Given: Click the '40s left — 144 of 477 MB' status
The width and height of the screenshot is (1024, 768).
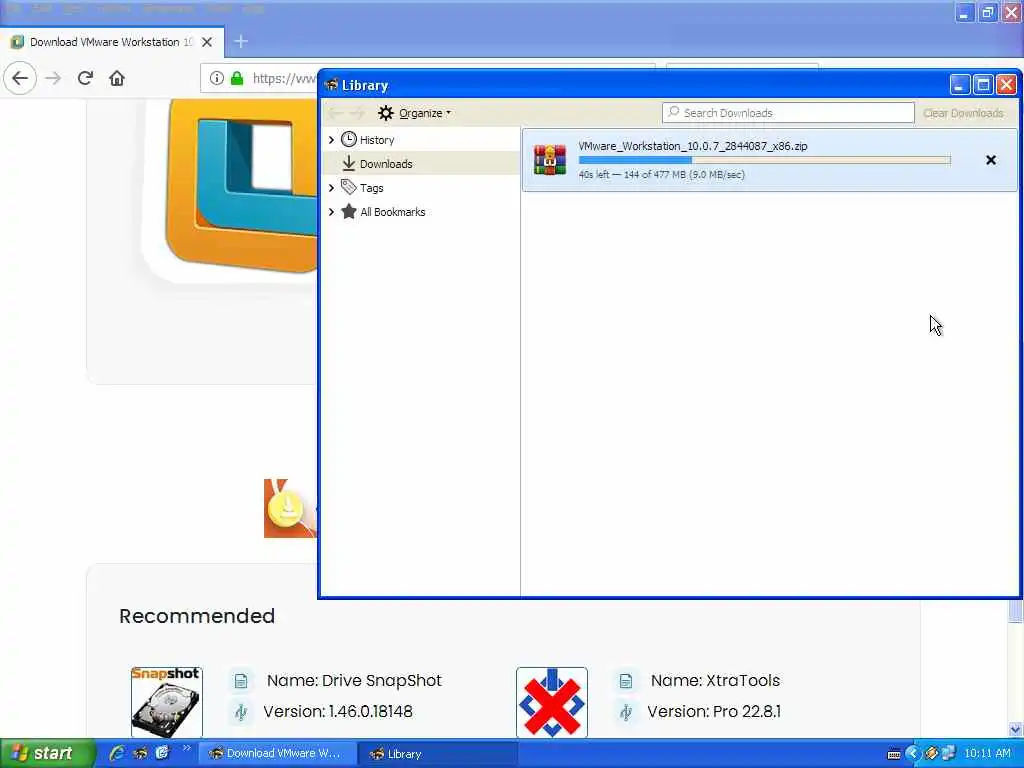Looking at the screenshot, I should tap(662, 174).
